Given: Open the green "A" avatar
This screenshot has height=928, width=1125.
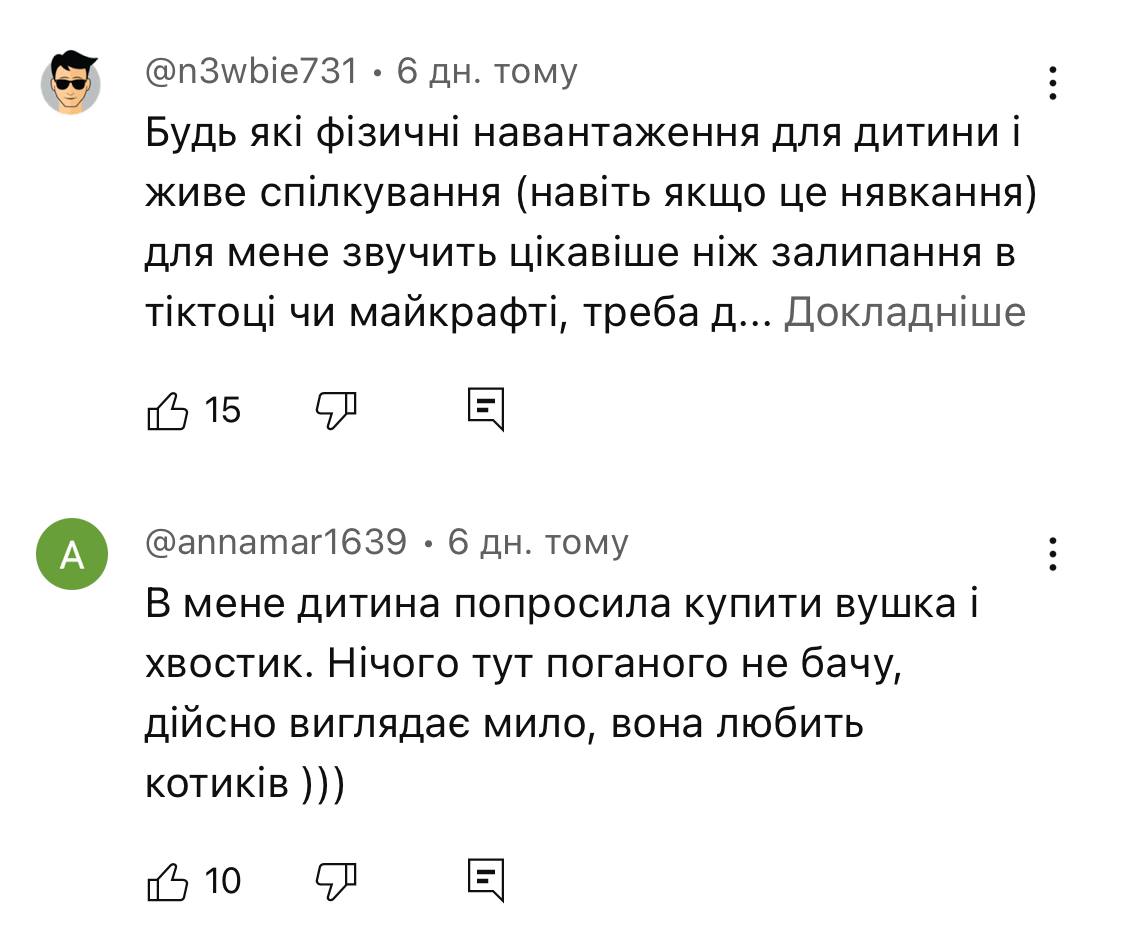Looking at the screenshot, I should 70,554.
